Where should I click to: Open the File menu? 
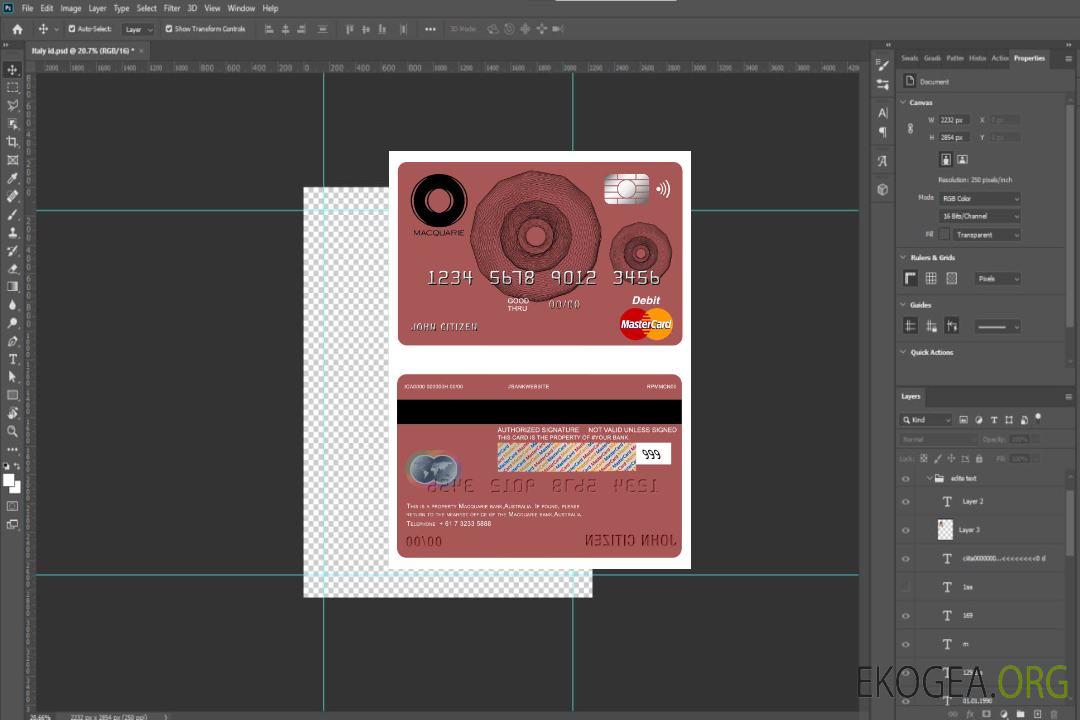click(x=28, y=8)
